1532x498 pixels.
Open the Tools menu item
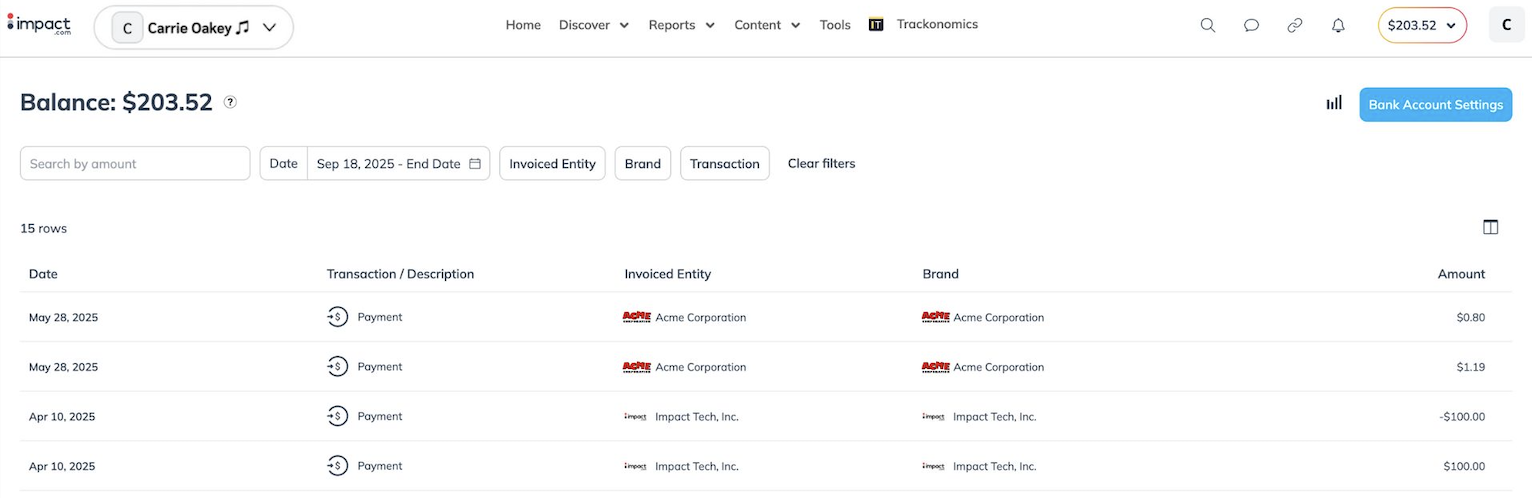[835, 25]
